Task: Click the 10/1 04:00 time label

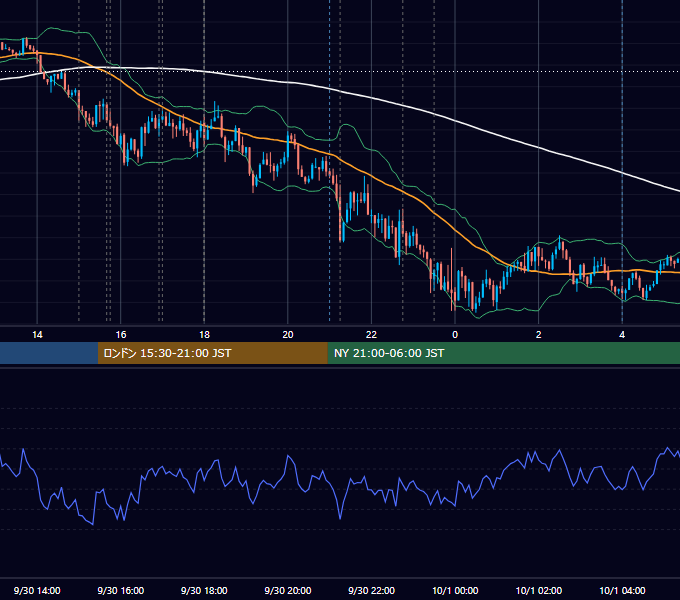Action: [x=622, y=590]
